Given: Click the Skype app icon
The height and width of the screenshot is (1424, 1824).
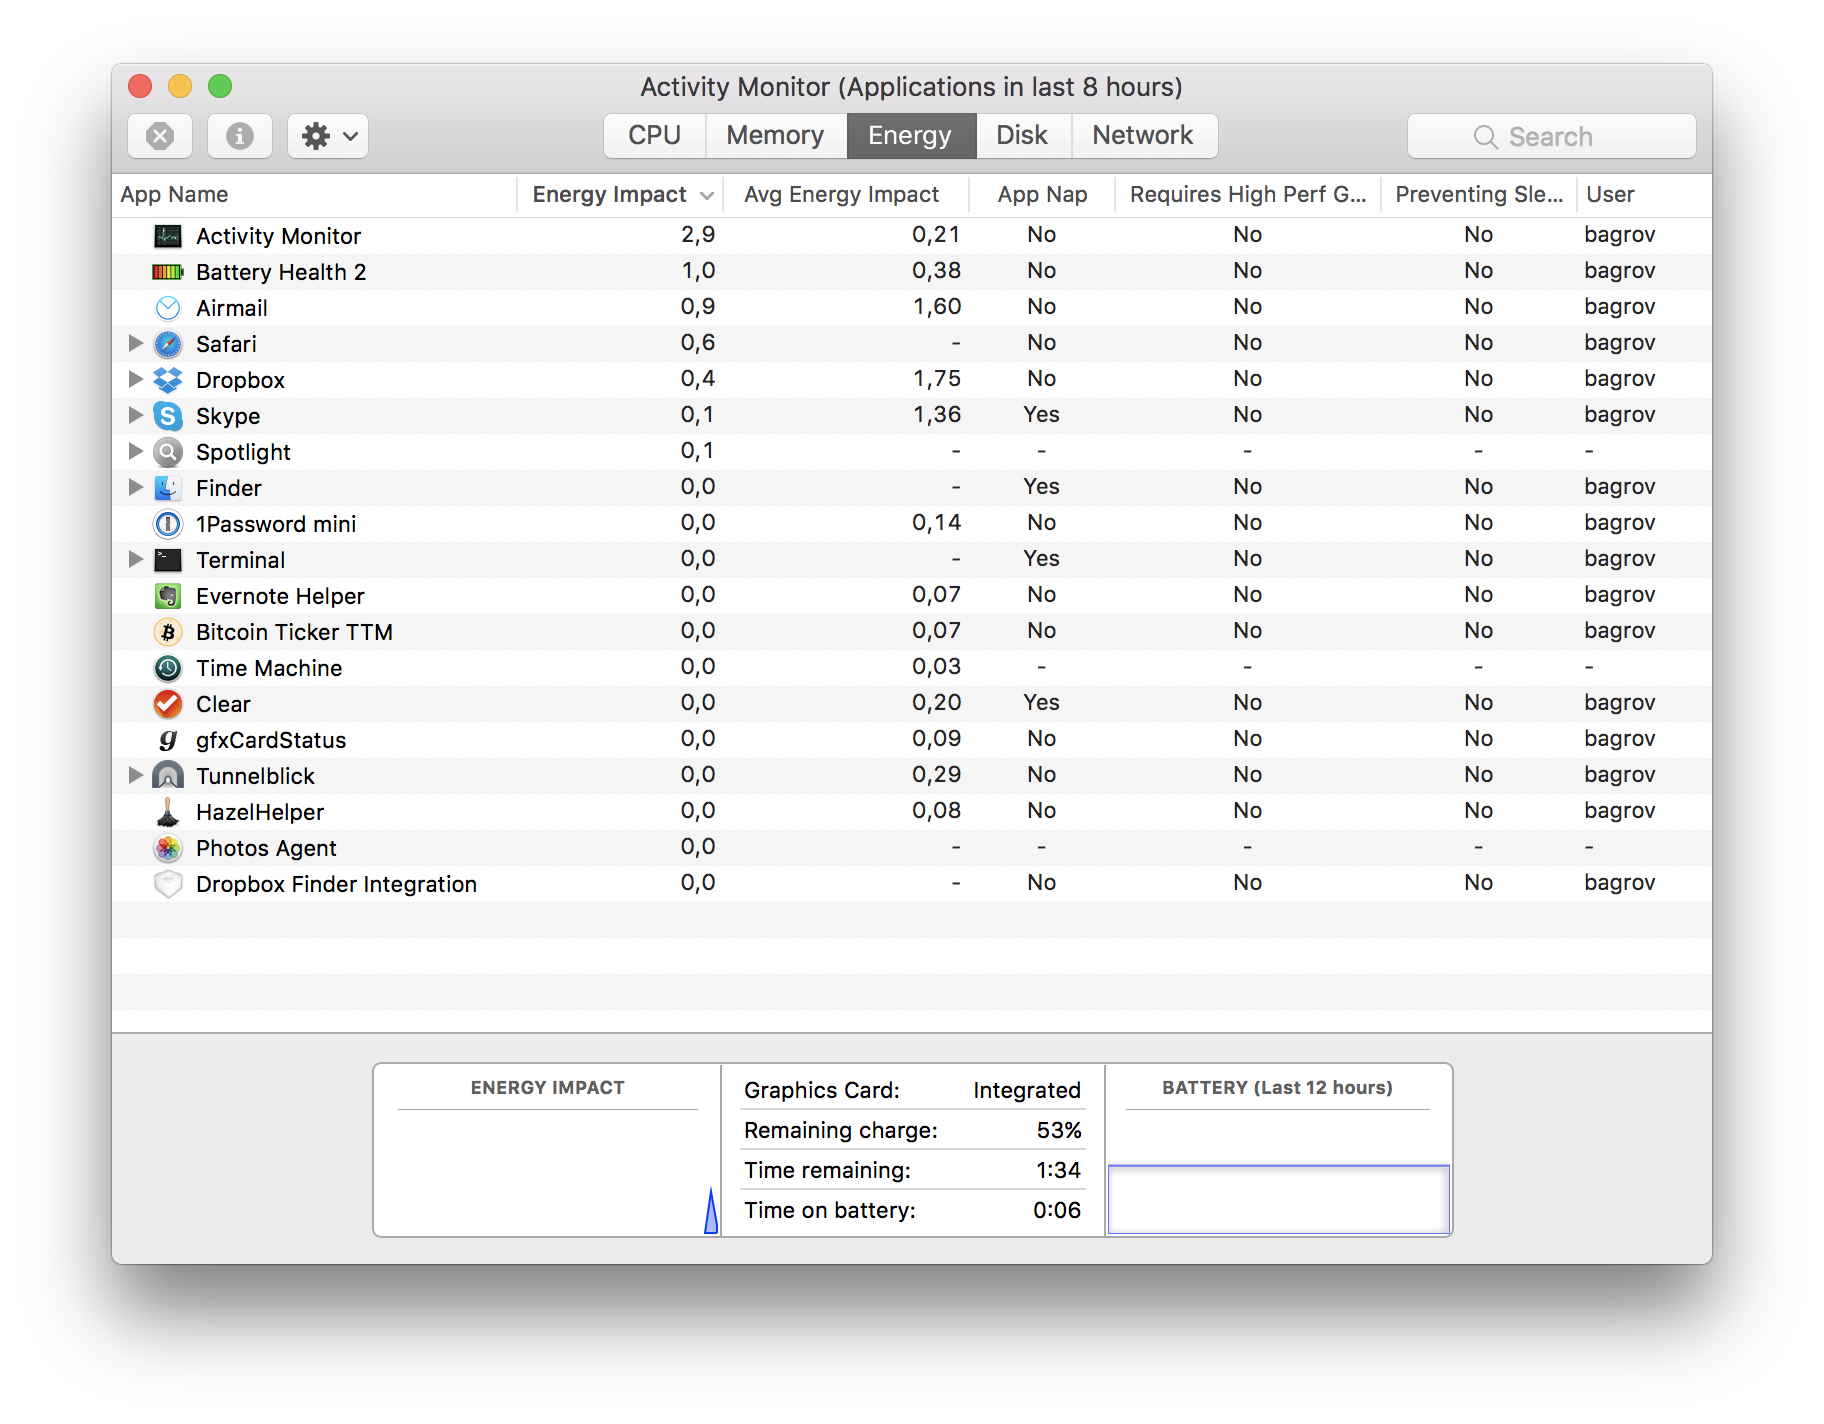Looking at the screenshot, I should 168,416.
